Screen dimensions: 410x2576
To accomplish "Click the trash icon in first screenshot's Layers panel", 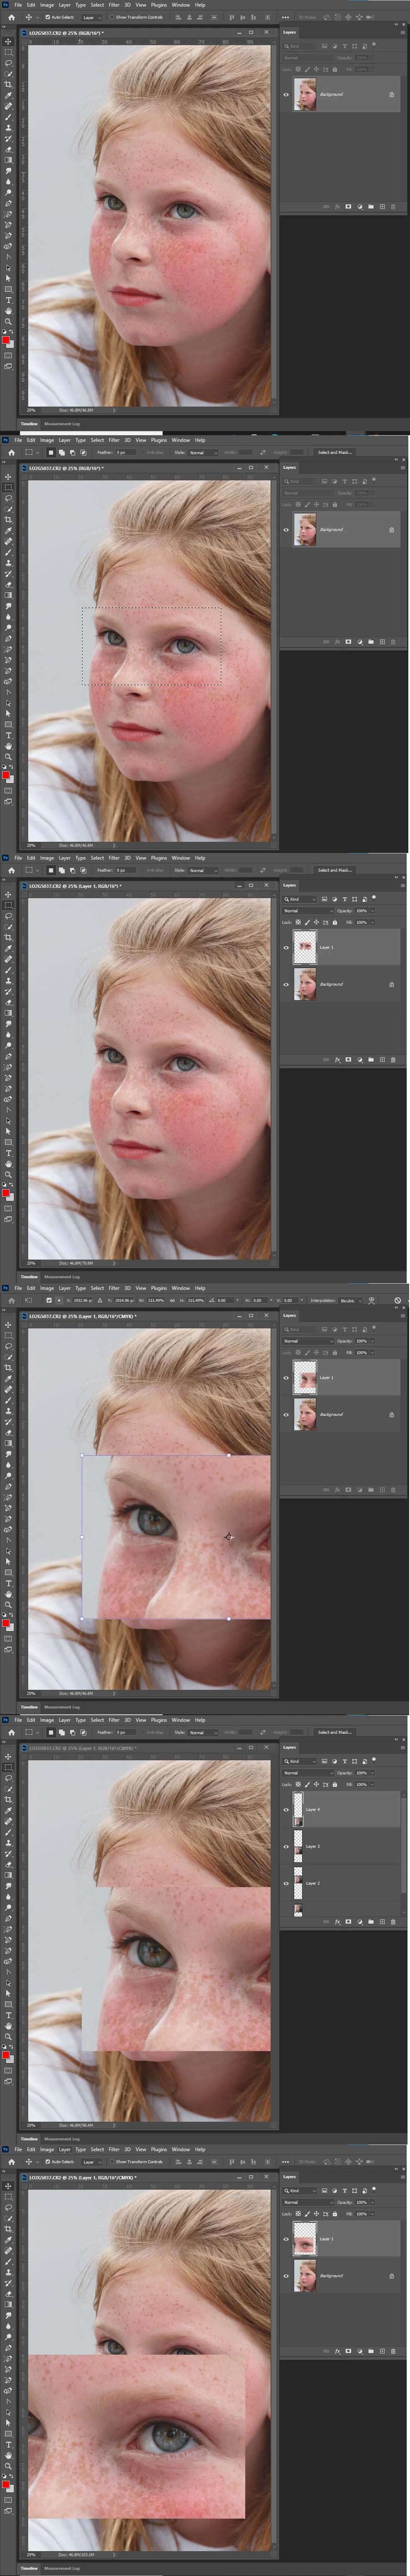I will pos(393,207).
